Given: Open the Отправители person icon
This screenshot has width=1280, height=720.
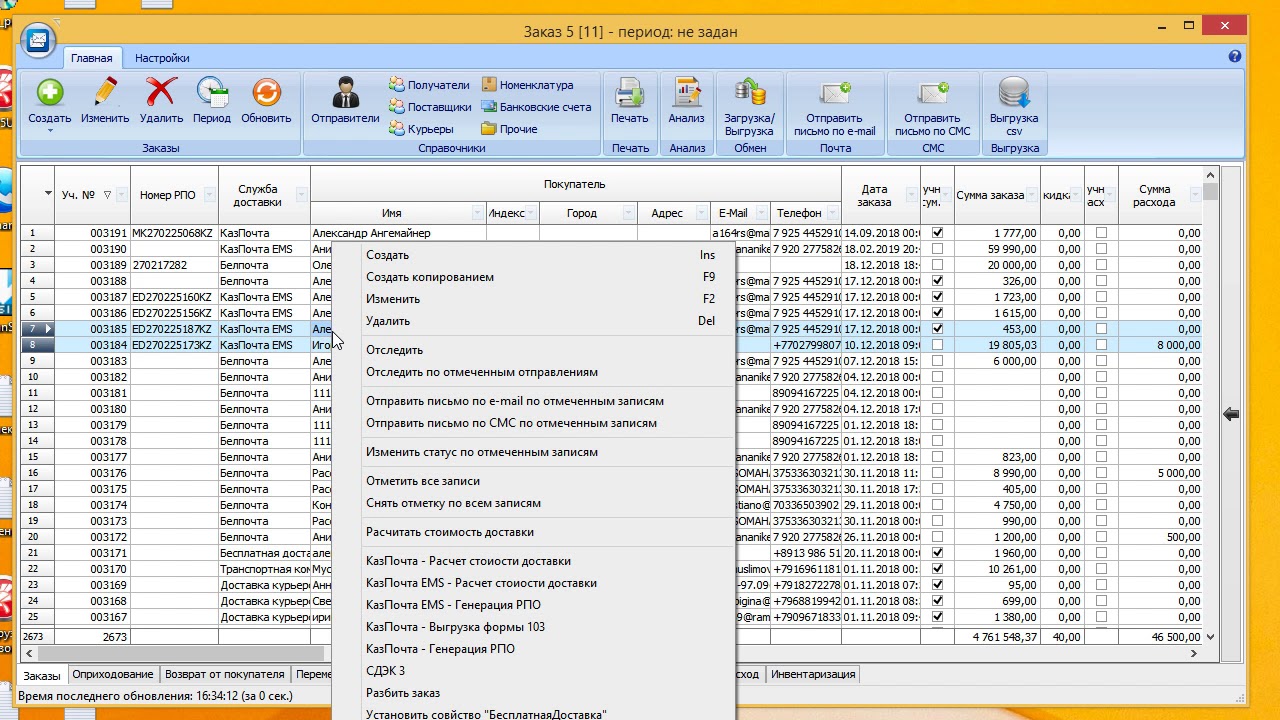Looking at the screenshot, I should [345, 93].
